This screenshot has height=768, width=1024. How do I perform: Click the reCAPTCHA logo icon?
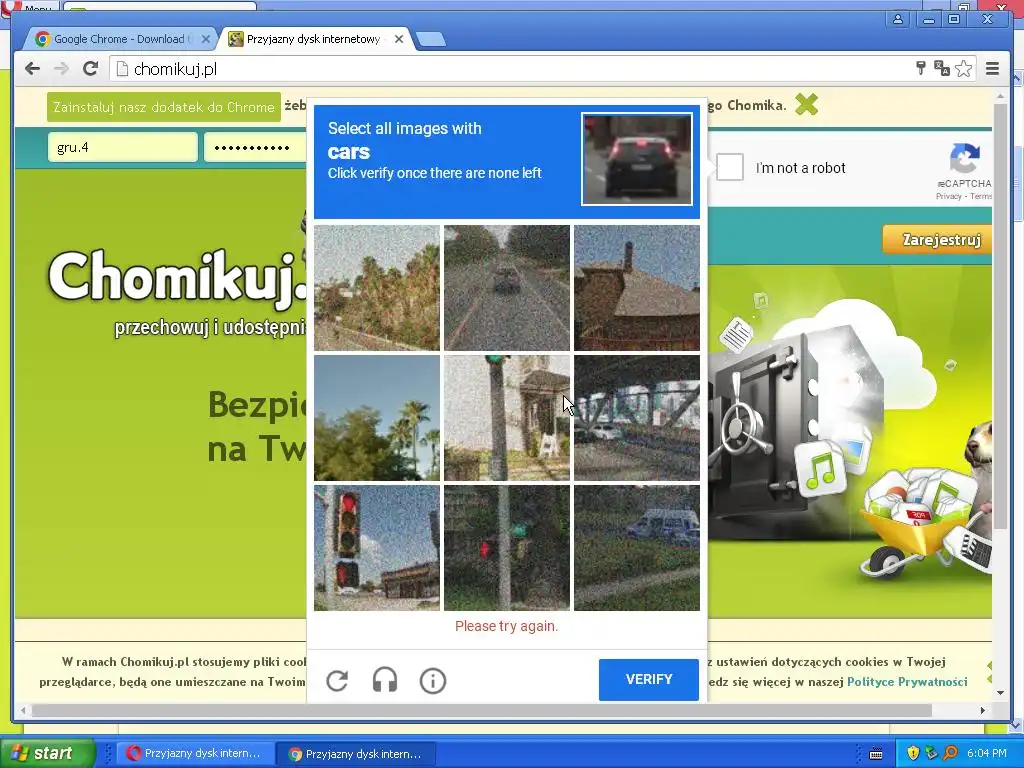pos(965,159)
